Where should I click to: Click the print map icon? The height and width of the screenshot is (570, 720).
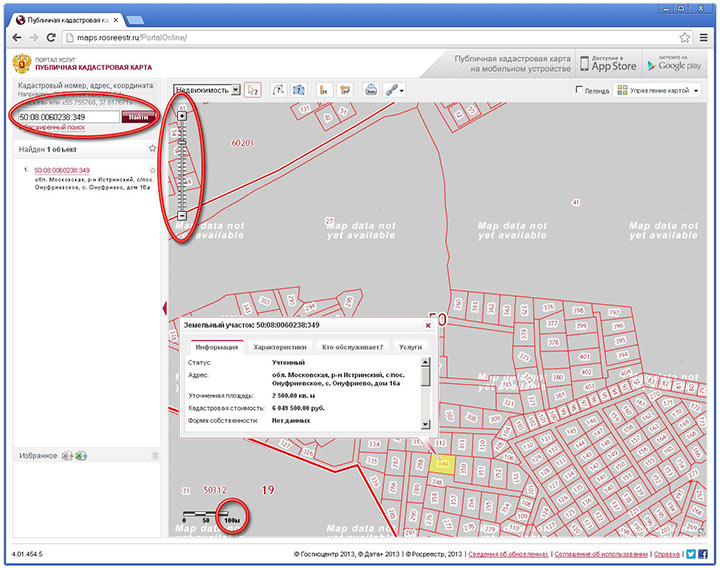point(370,90)
